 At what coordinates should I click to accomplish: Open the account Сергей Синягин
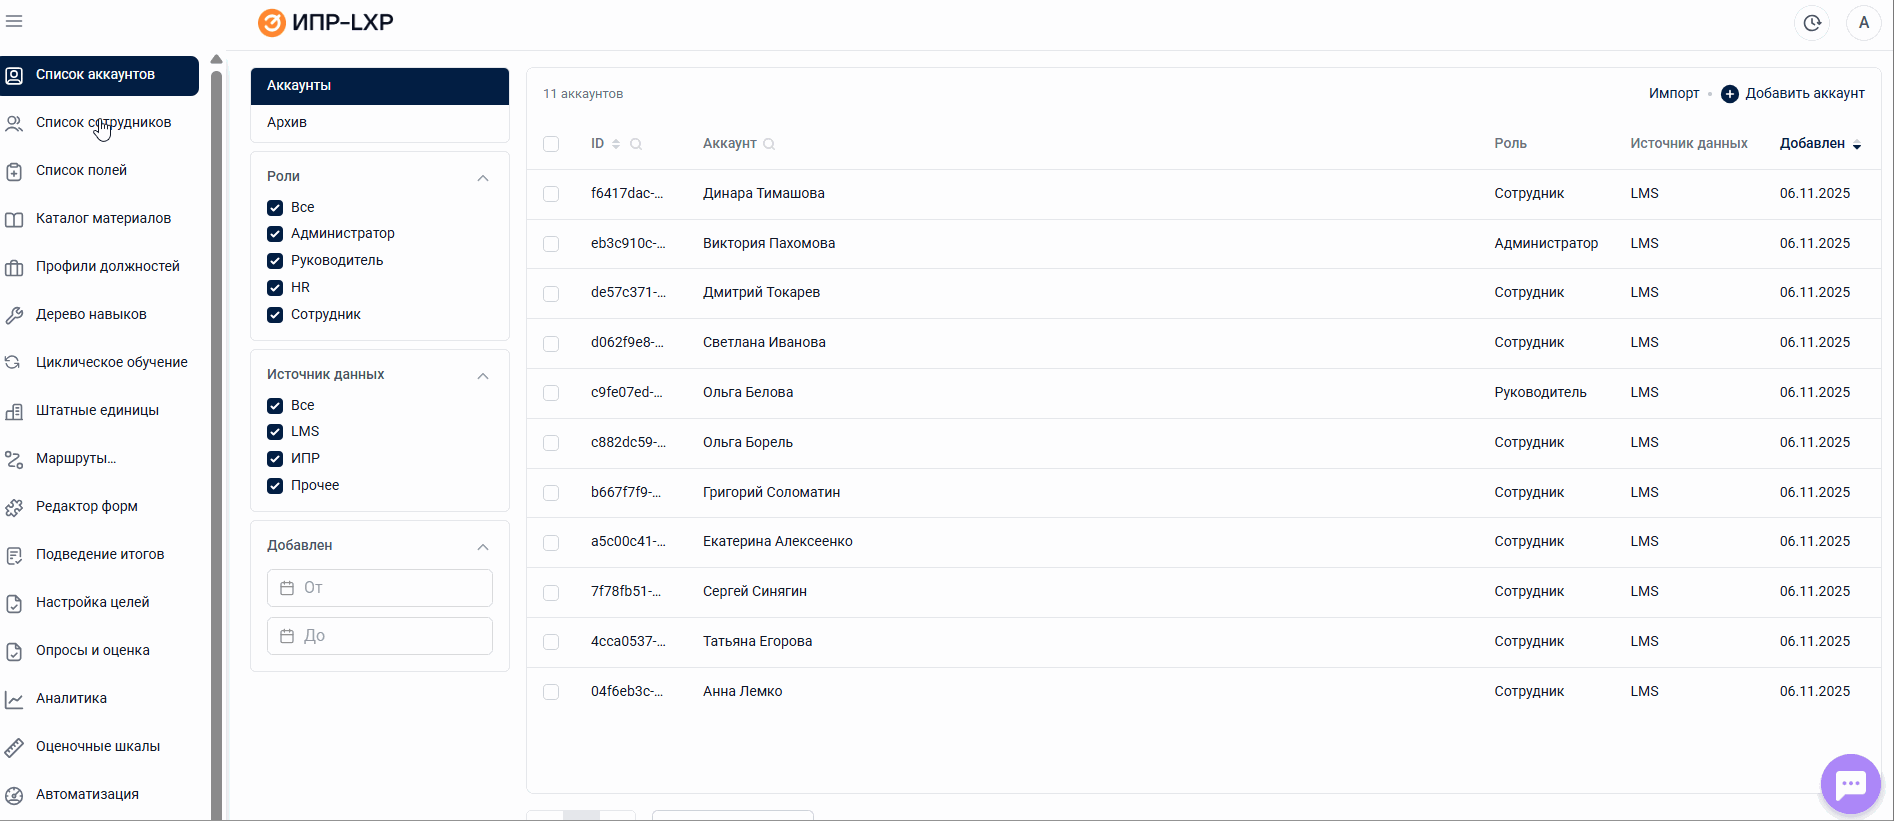coord(755,592)
